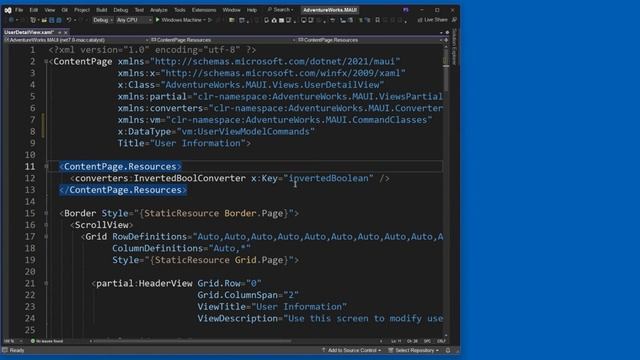Select the UserDetailView.xaml tab
Image resolution: width=640 pixels, height=360 pixels.
(29, 32)
